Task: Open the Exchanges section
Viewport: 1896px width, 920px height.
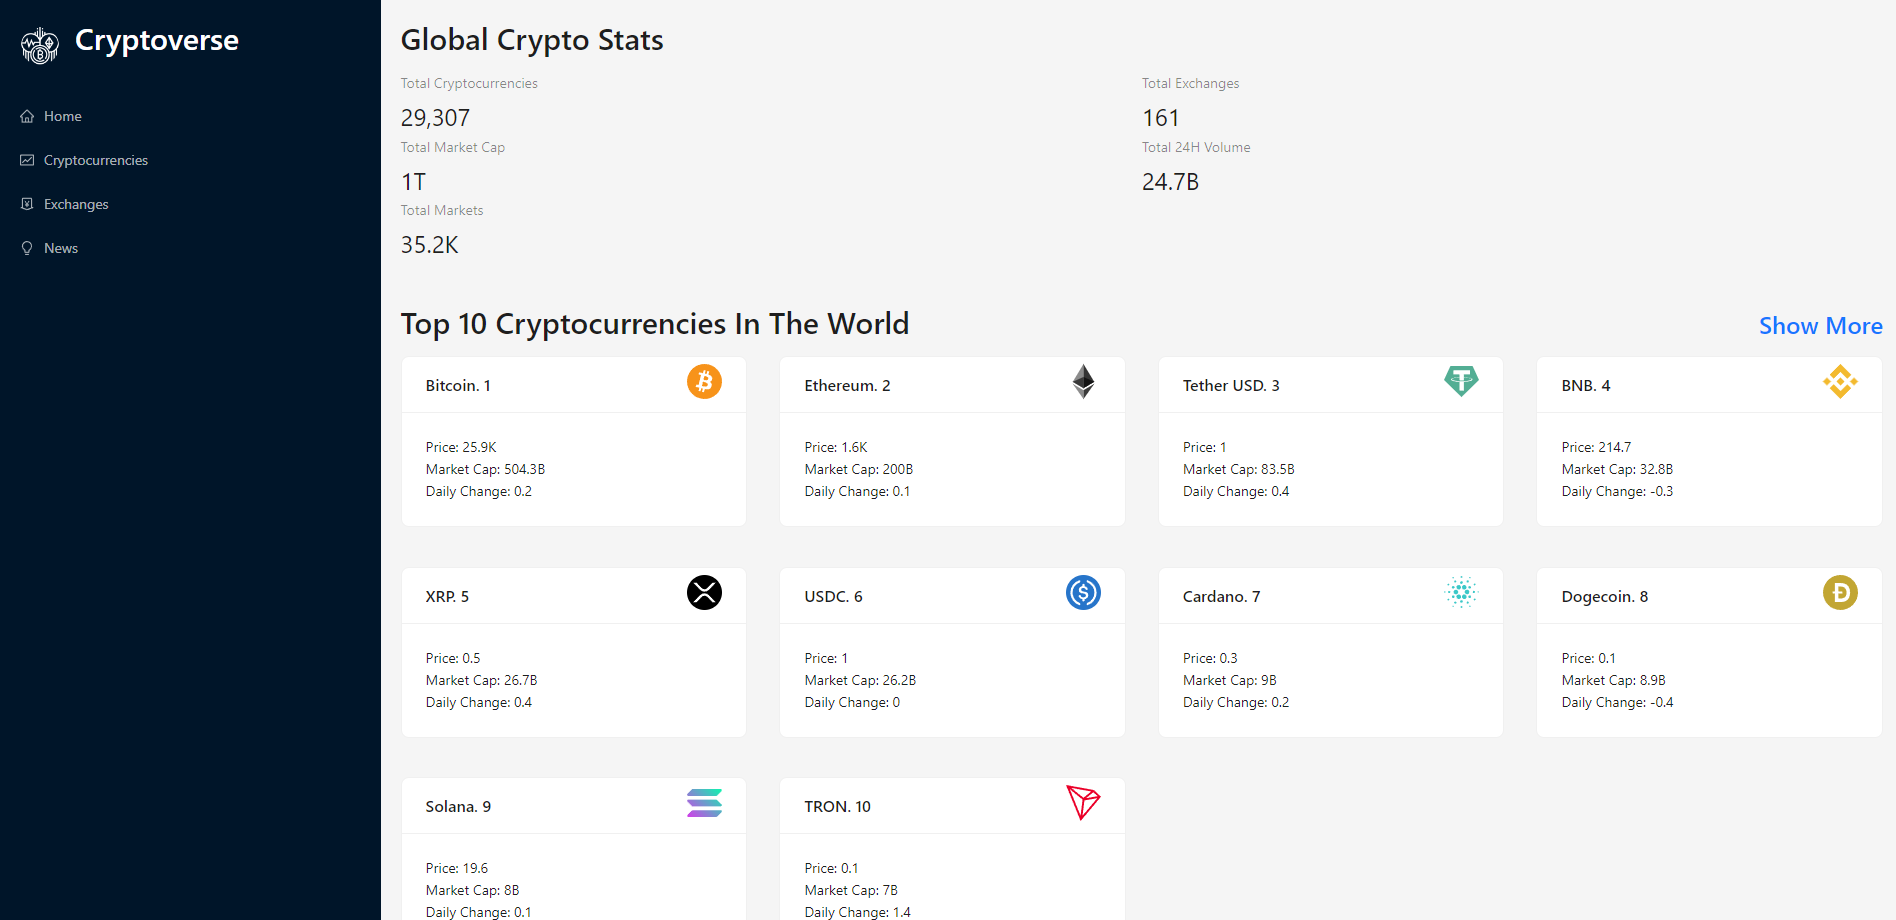Action: (75, 204)
